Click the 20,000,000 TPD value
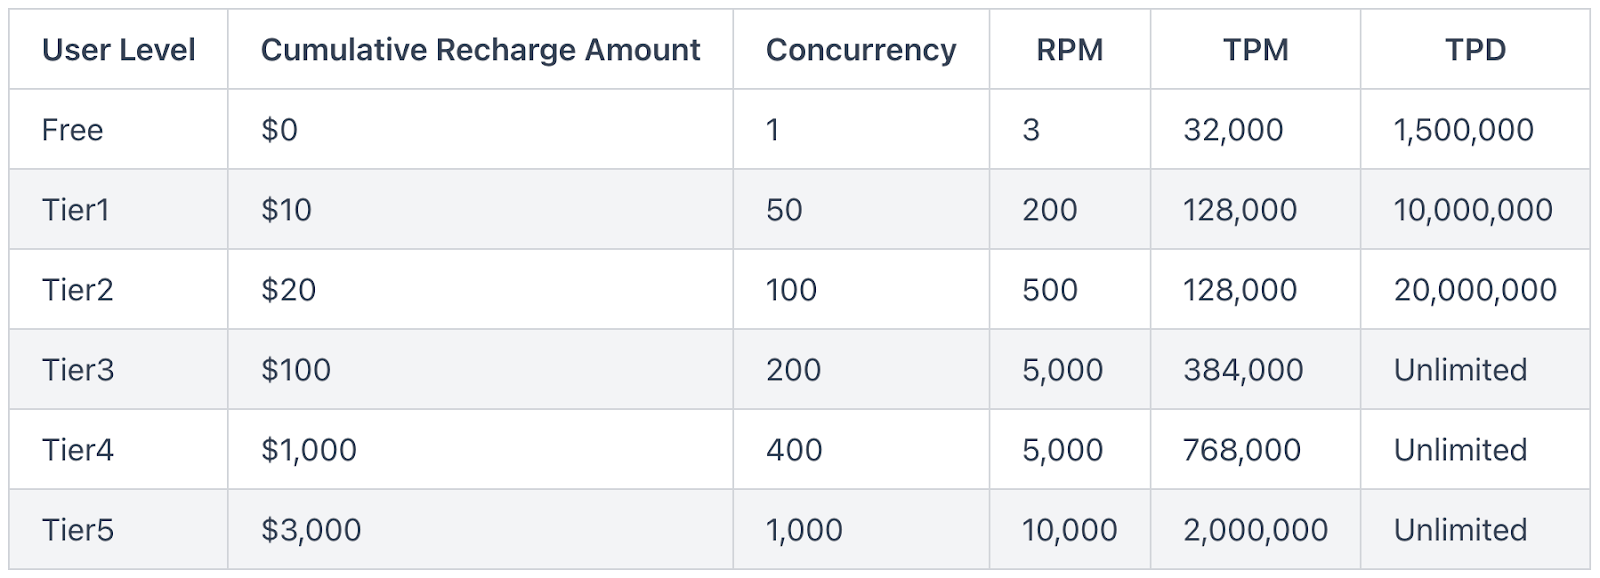1600x578 pixels. point(1475,290)
